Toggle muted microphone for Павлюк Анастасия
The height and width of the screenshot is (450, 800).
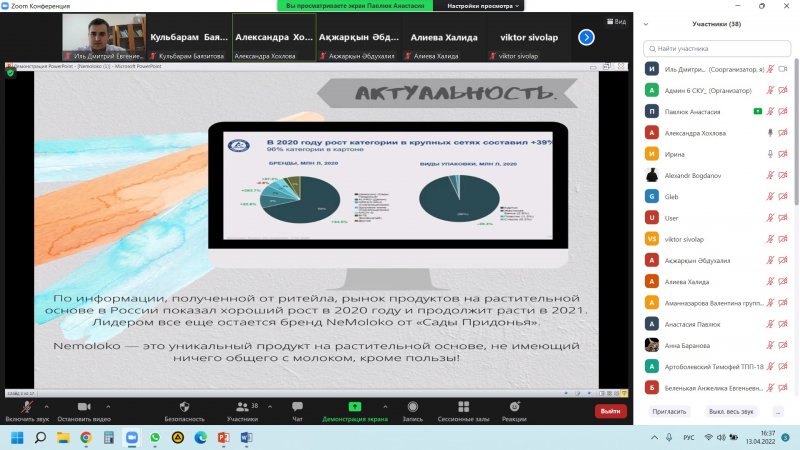[770, 112]
